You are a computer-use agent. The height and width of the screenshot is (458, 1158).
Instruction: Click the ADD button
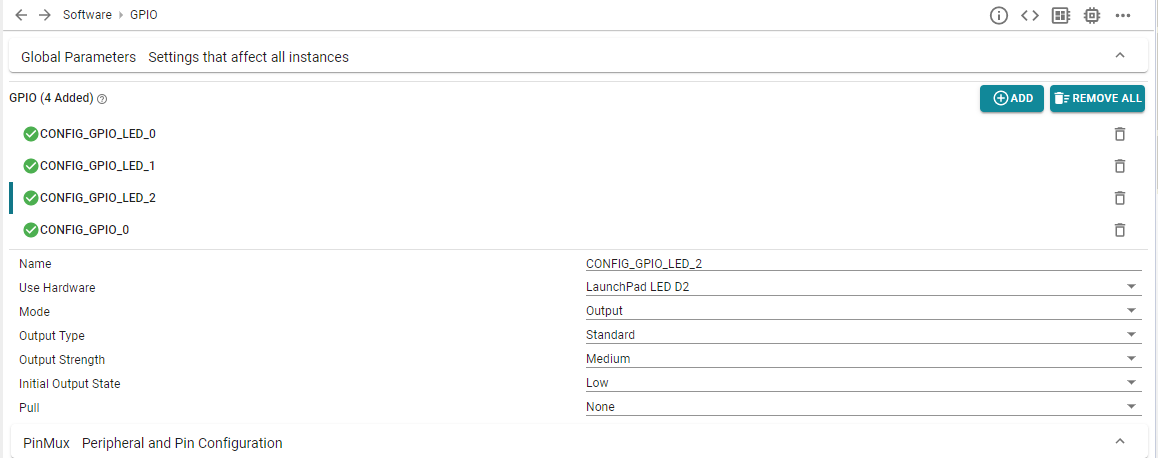pos(1012,98)
